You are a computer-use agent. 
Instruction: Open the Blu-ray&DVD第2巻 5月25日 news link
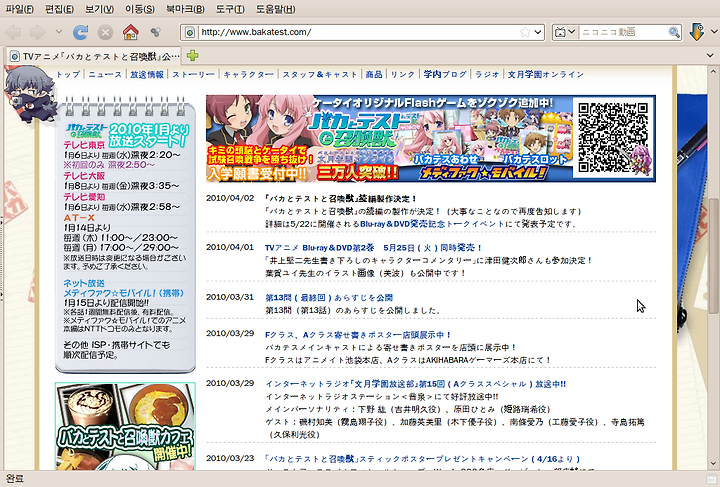373,248
